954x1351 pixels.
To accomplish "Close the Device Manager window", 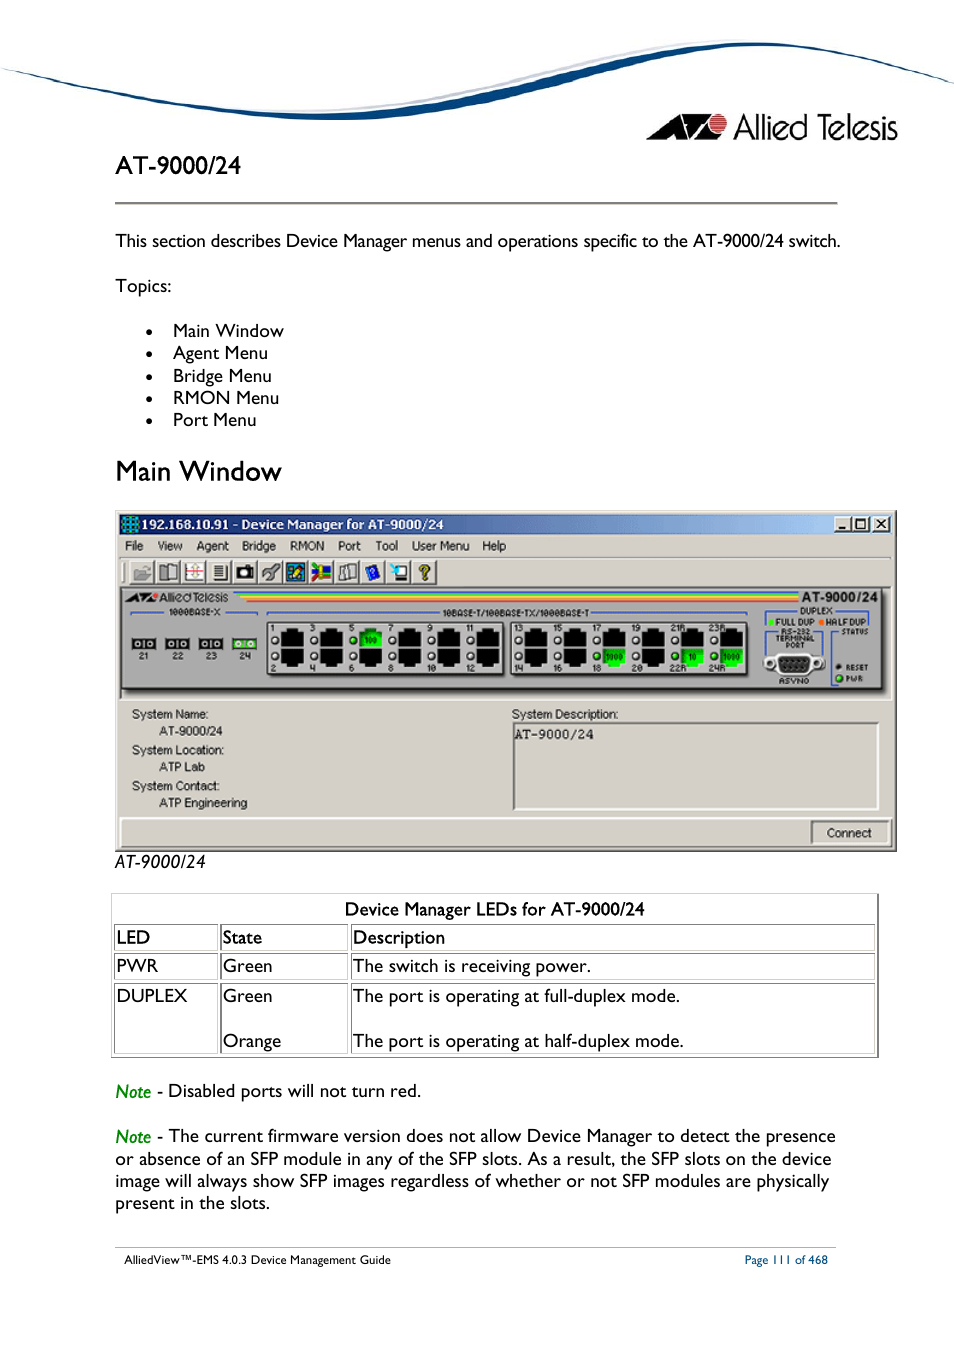I will pos(881,524).
